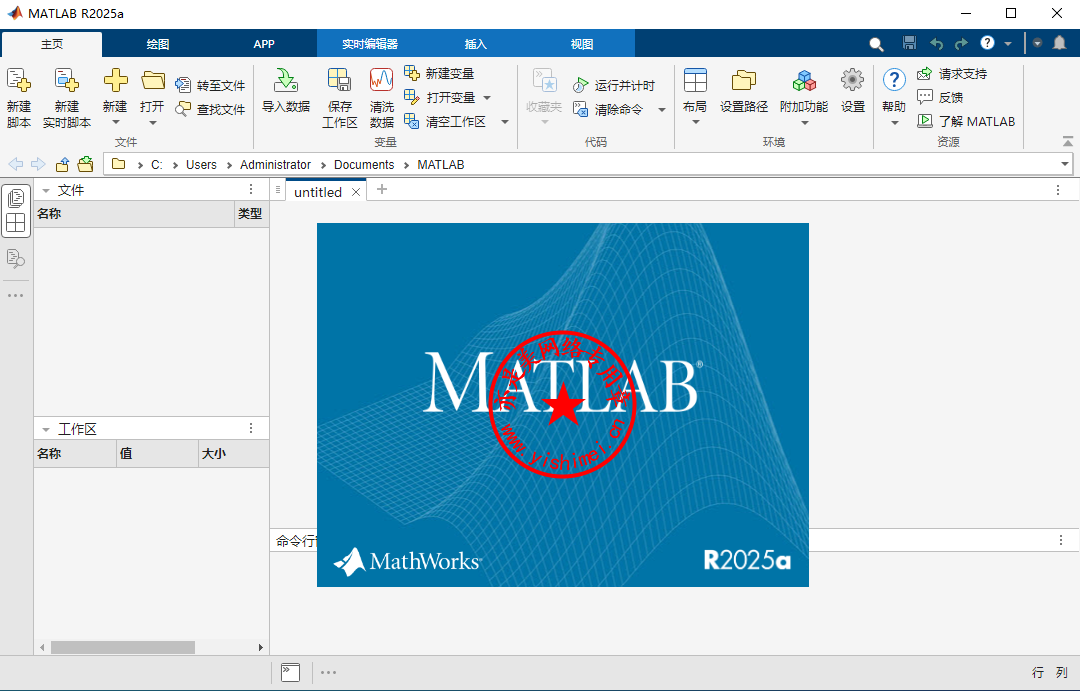Click the go up one folder icon
The width and height of the screenshot is (1080, 691).
[62, 164]
